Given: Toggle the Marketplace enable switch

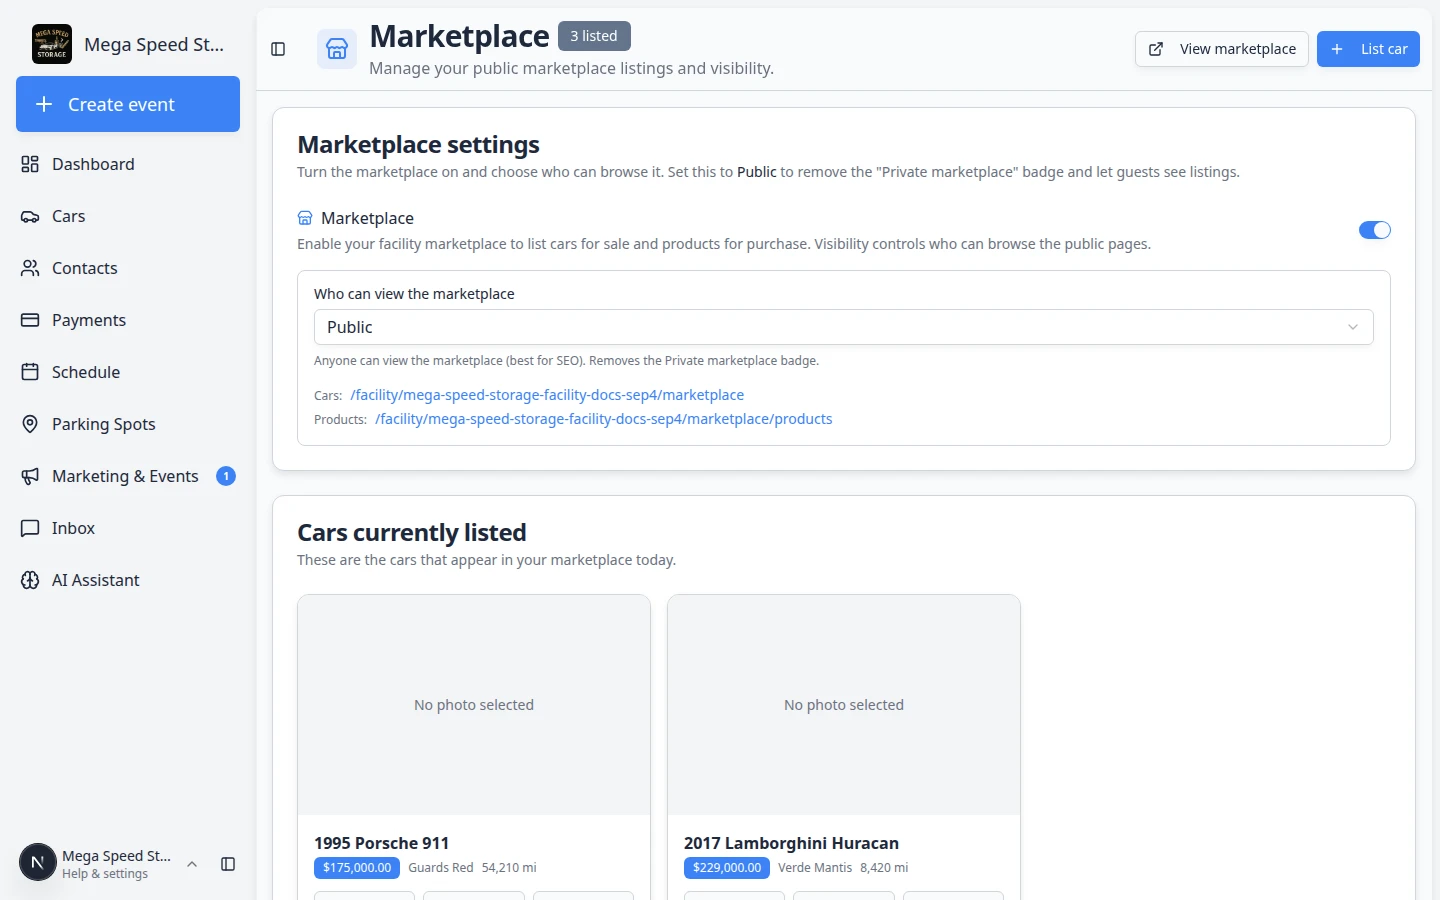Looking at the screenshot, I should pyautogui.click(x=1375, y=230).
